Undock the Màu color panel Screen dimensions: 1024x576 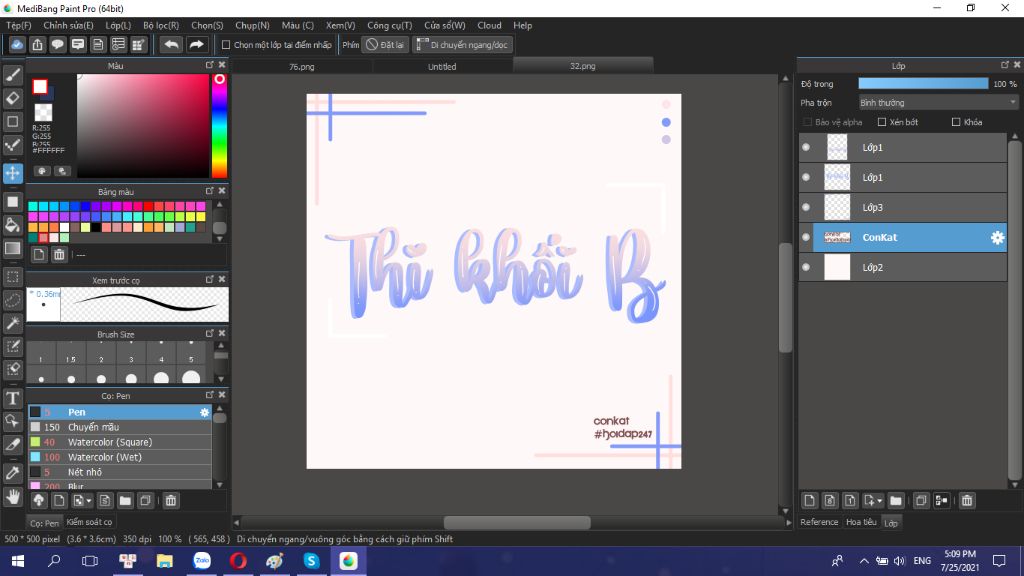click(210, 65)
